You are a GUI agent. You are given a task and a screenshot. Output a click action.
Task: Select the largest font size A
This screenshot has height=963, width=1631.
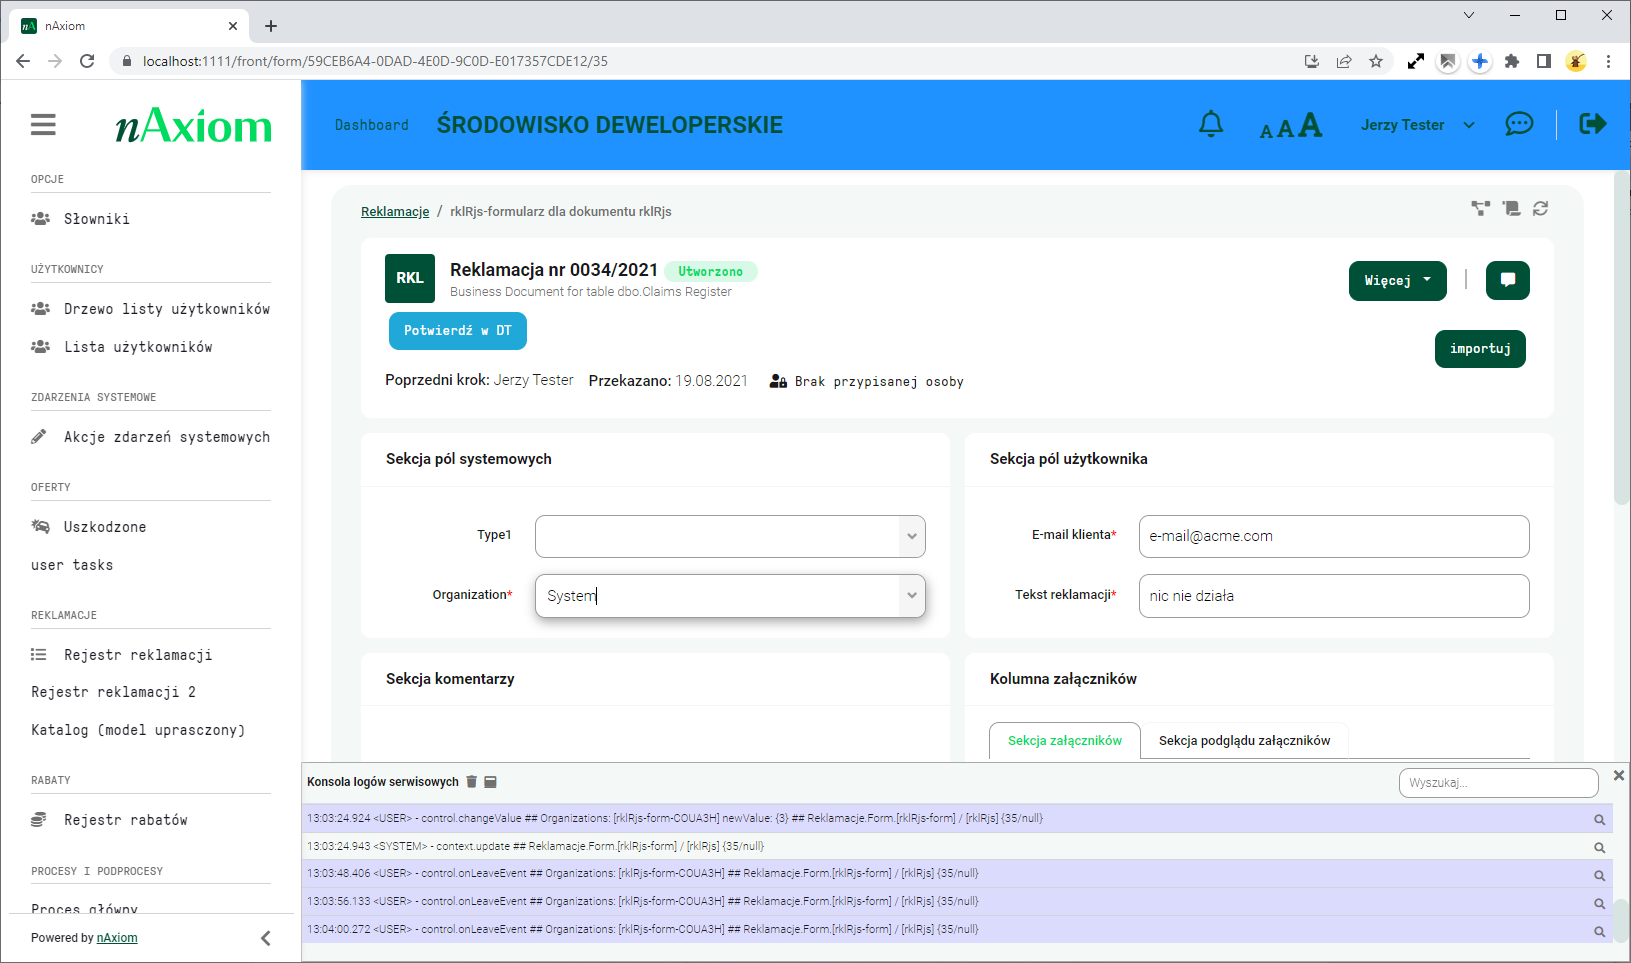click(1310, 125)
